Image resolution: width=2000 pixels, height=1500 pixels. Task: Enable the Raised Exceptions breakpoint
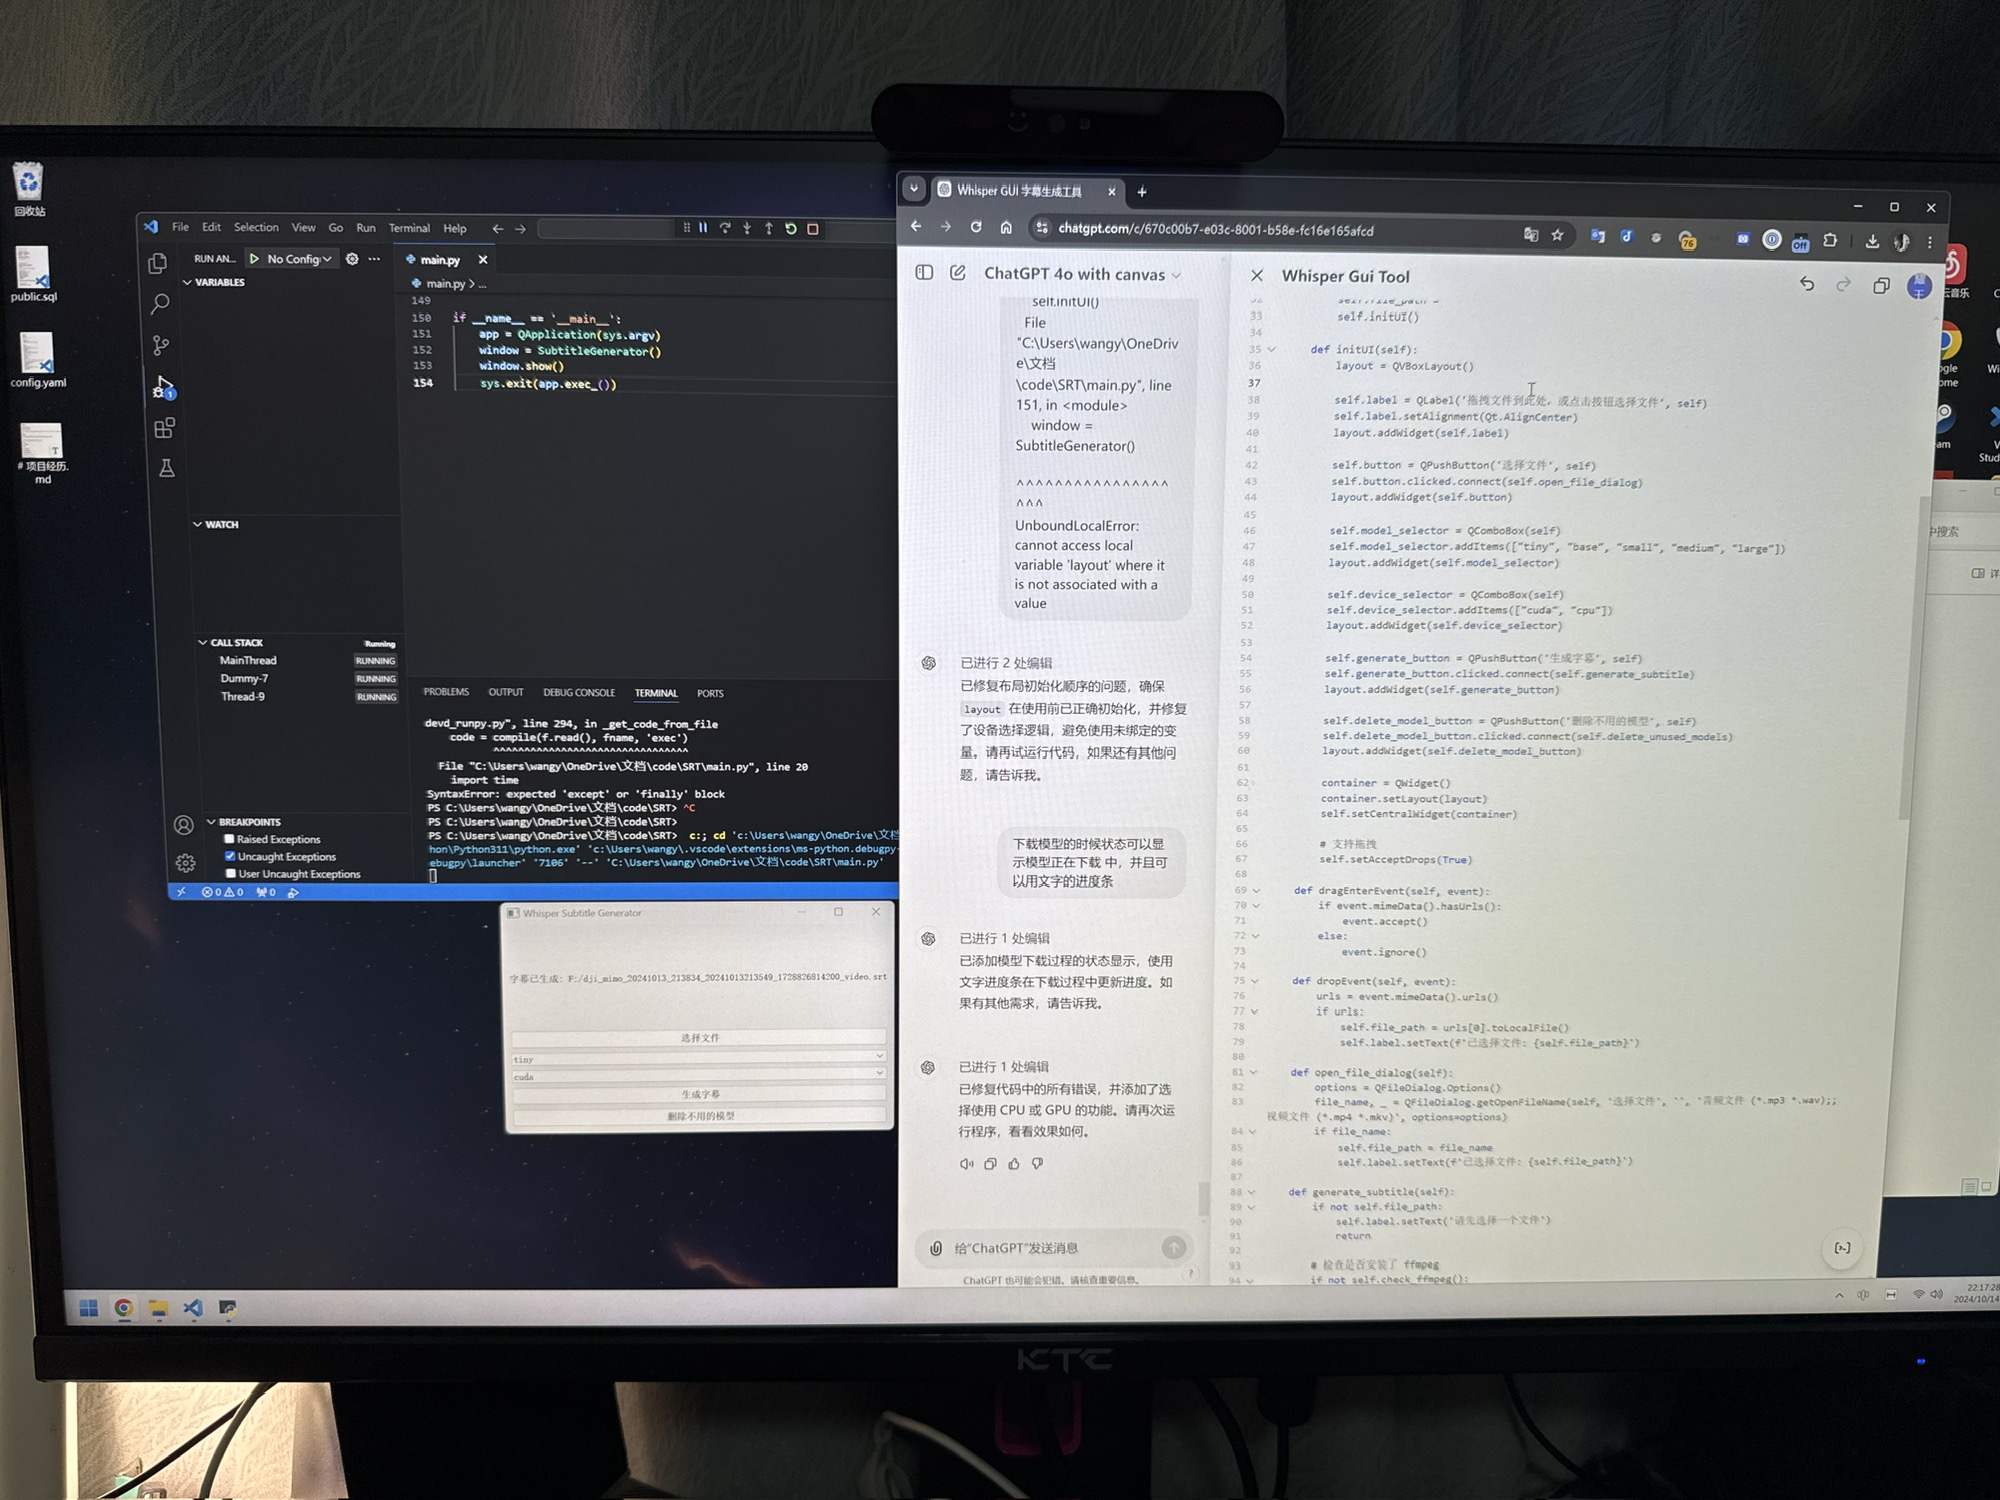229,839
